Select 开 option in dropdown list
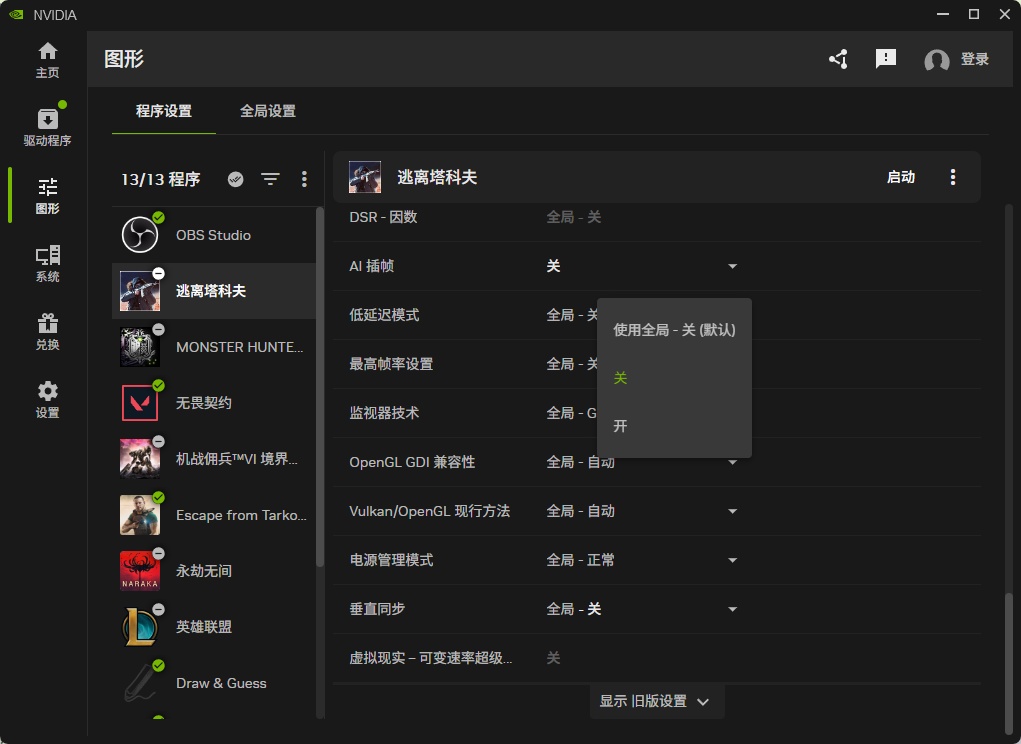1021x744 pixels. pos(621,426)
